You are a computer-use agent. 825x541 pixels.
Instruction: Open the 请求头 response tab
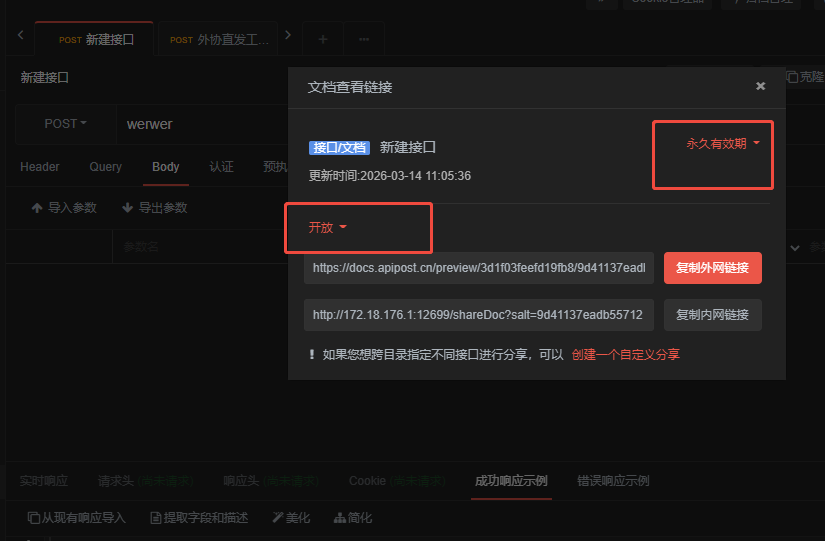pyautogui.click(x=145, y=481)
